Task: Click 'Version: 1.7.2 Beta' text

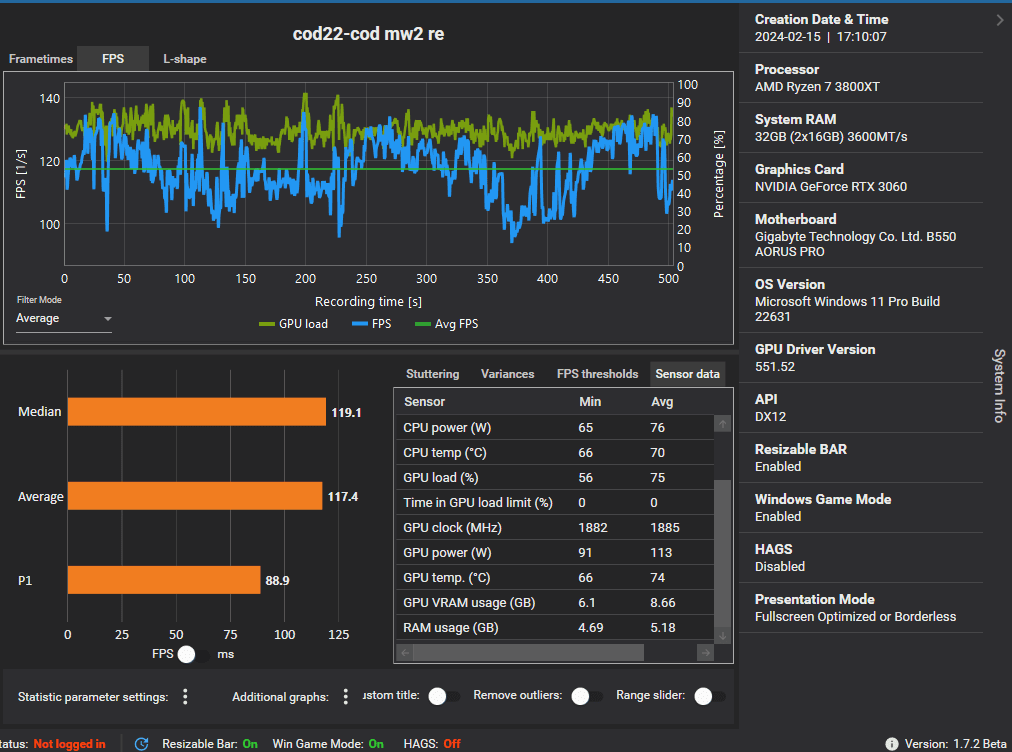Action: (955, 744)
